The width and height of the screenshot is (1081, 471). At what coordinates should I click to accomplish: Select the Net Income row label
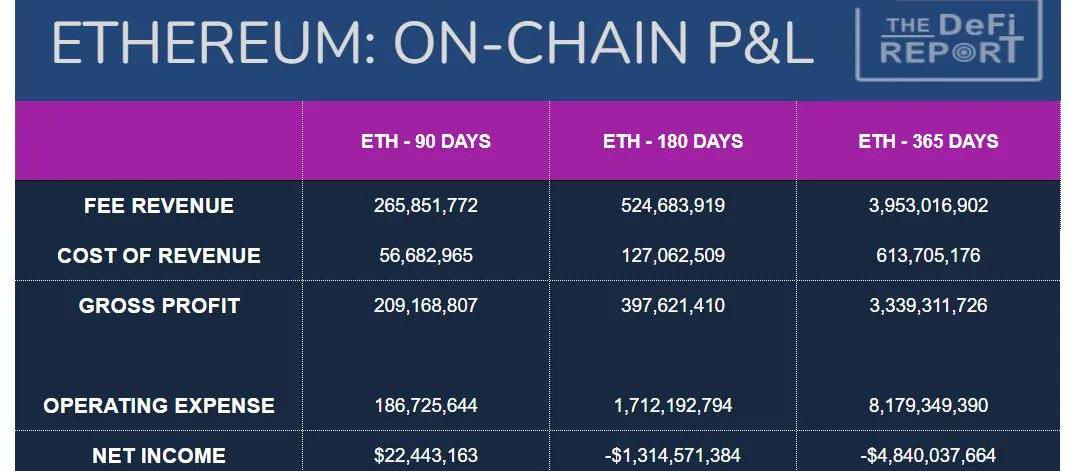point(159,456)
